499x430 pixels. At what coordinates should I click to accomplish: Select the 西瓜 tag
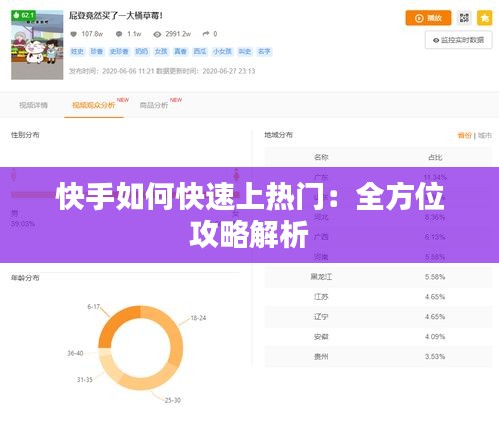[x=200, y=51]
